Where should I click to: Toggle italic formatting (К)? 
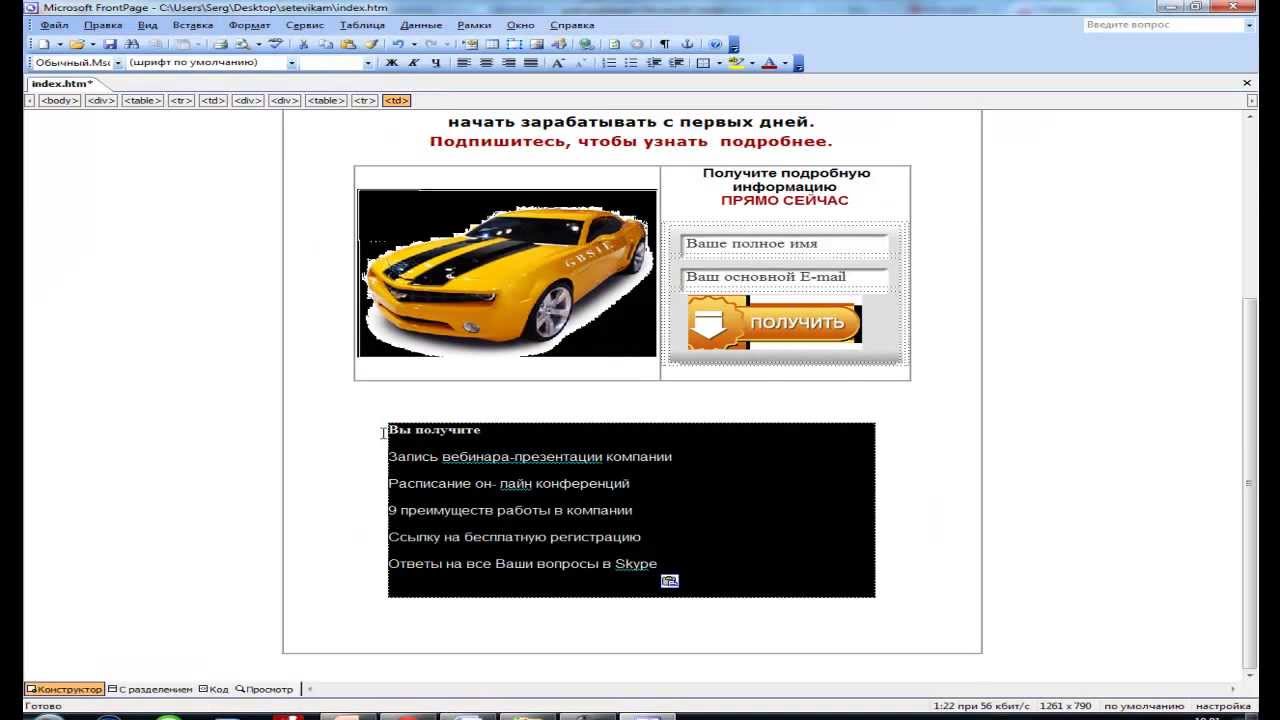[414, 63]
